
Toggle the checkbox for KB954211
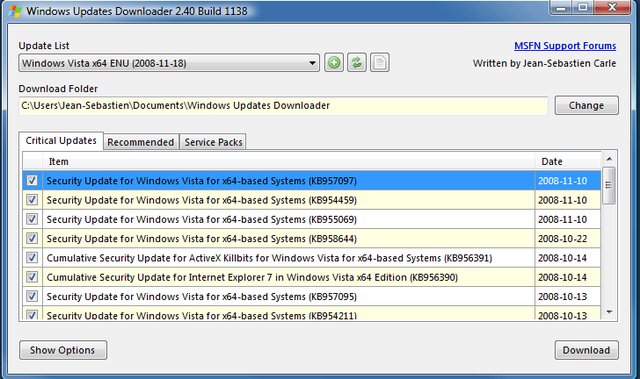point(32,315)
